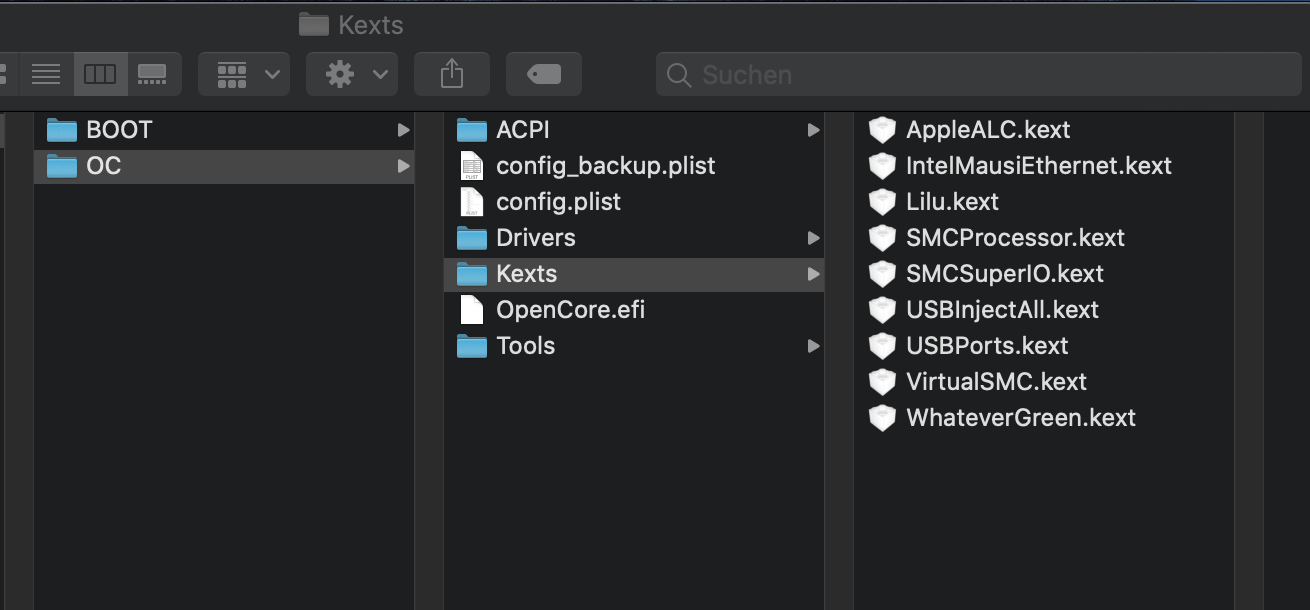The width and height of the screenshot is (1310, 610).
Task: Expand the OC folder arrow
Action: click(x=403, y=166)
